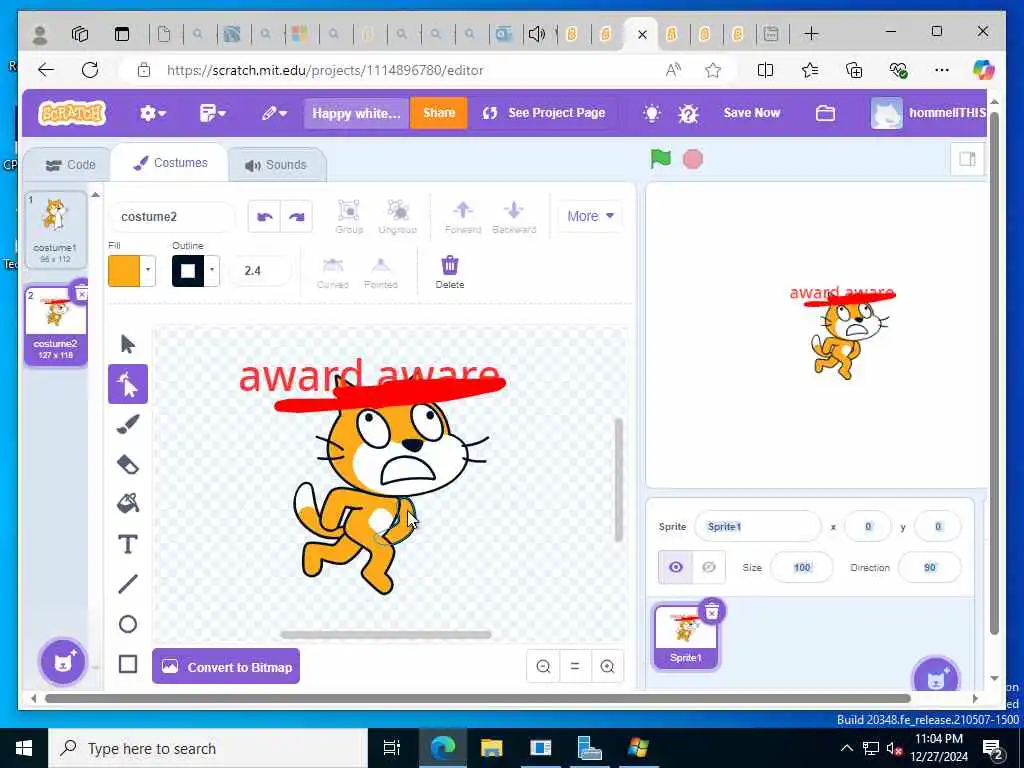Click the Sprite1 name field

pyautogui.click(x=758, y=526)
